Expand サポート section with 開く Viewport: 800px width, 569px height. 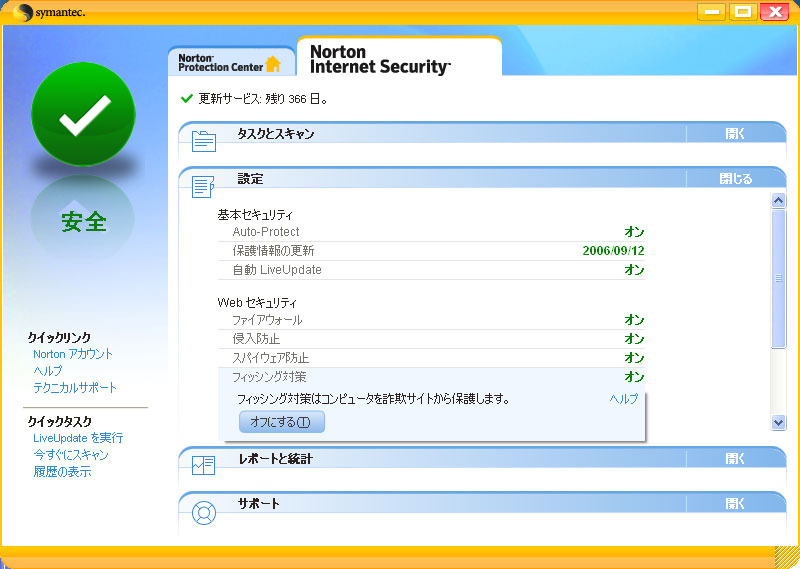735,504
